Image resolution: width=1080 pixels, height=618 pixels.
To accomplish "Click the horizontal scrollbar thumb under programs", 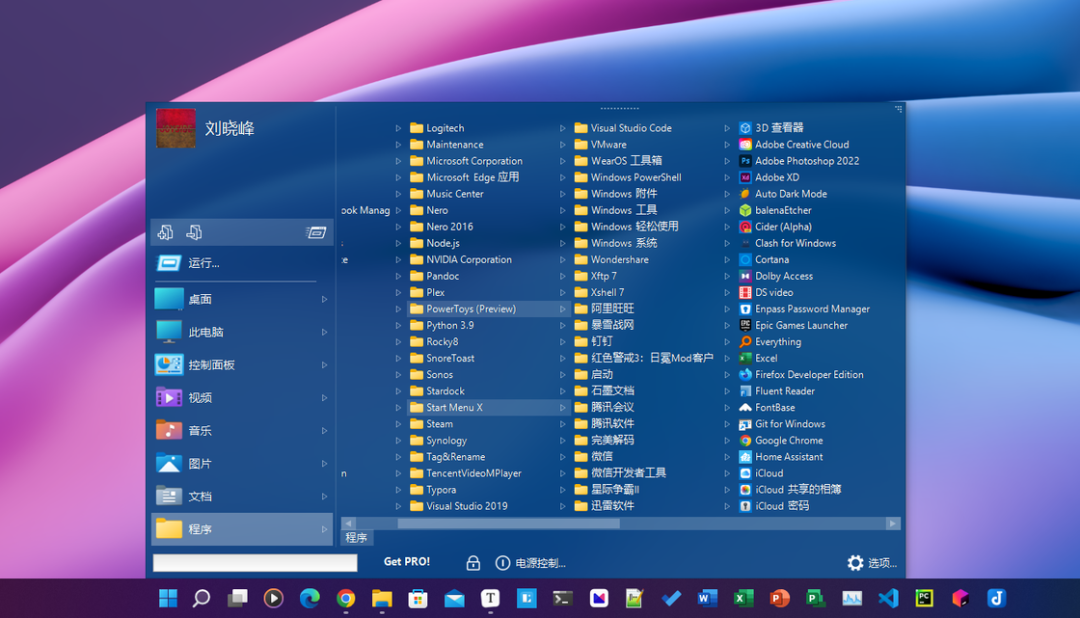I will 508,524.
